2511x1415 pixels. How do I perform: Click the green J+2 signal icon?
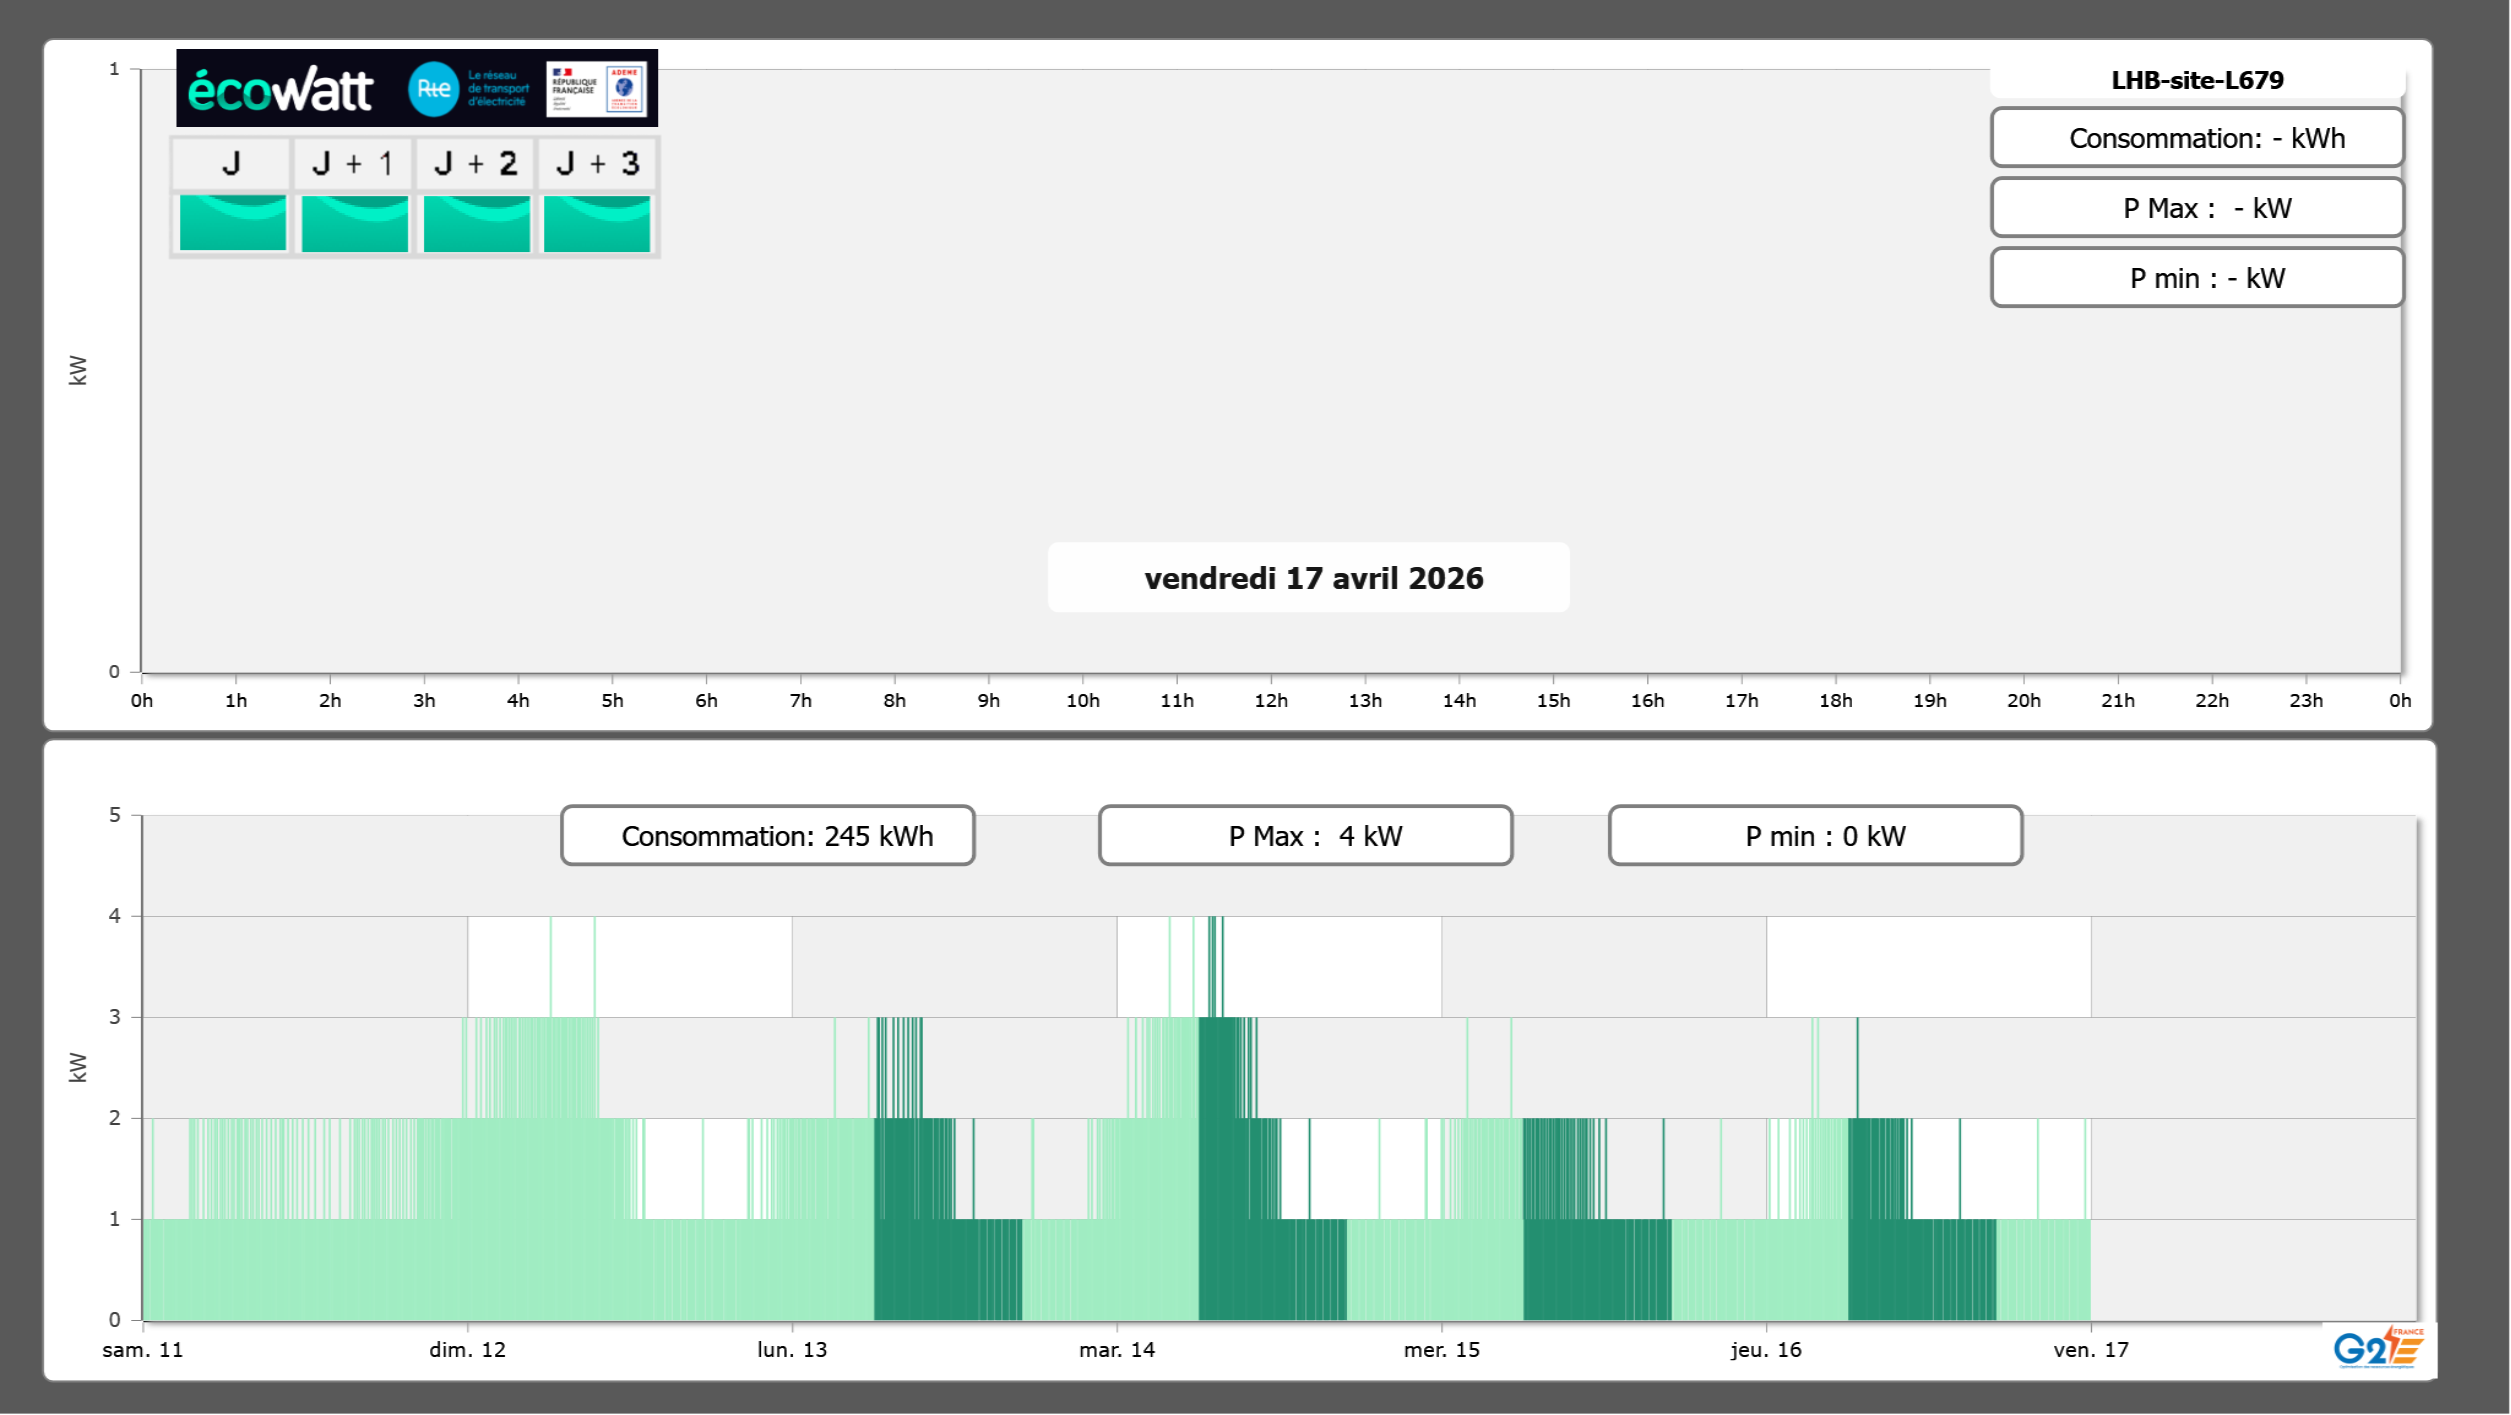477,223
